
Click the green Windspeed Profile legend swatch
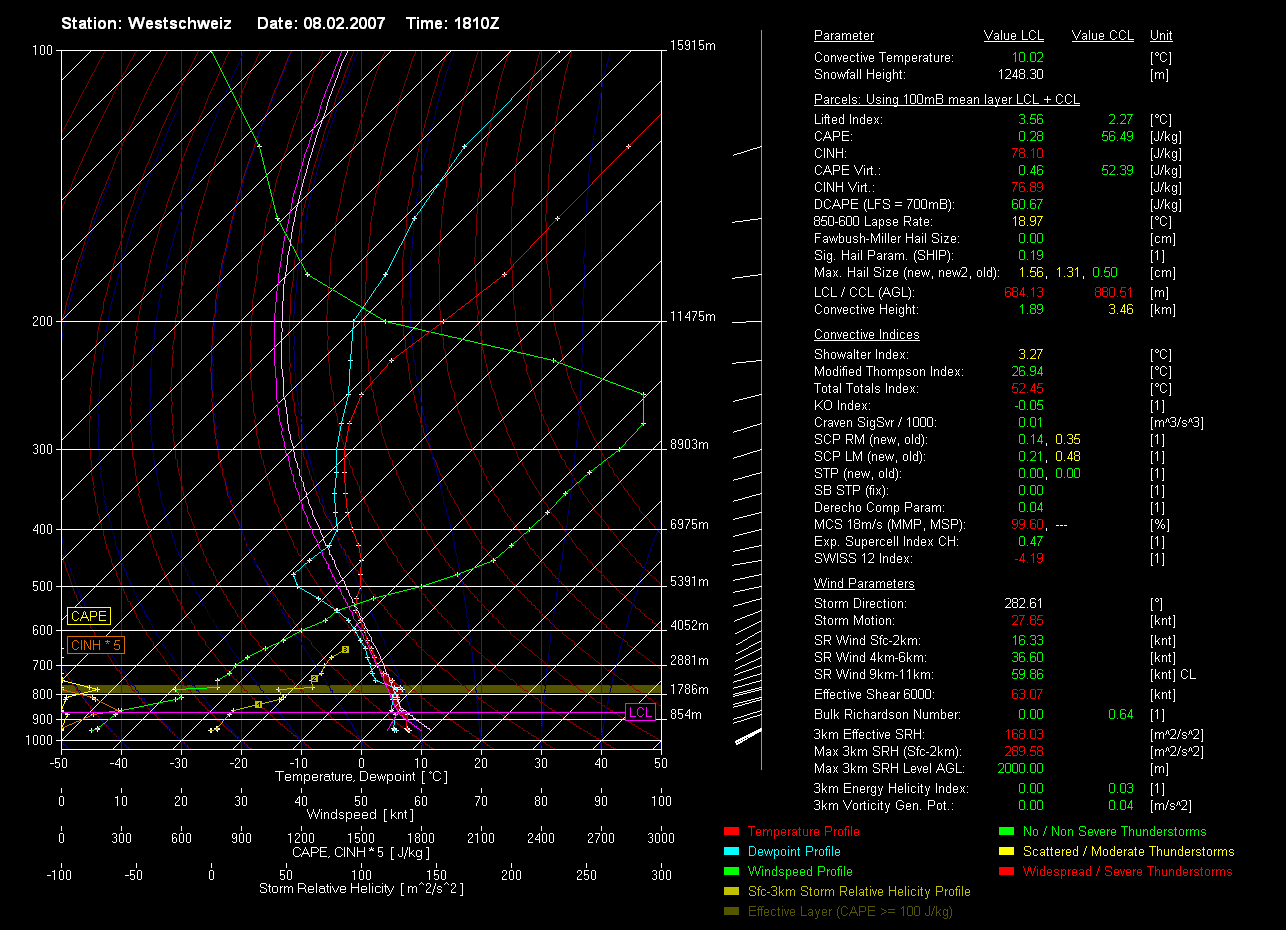click(x=730, y=872)
